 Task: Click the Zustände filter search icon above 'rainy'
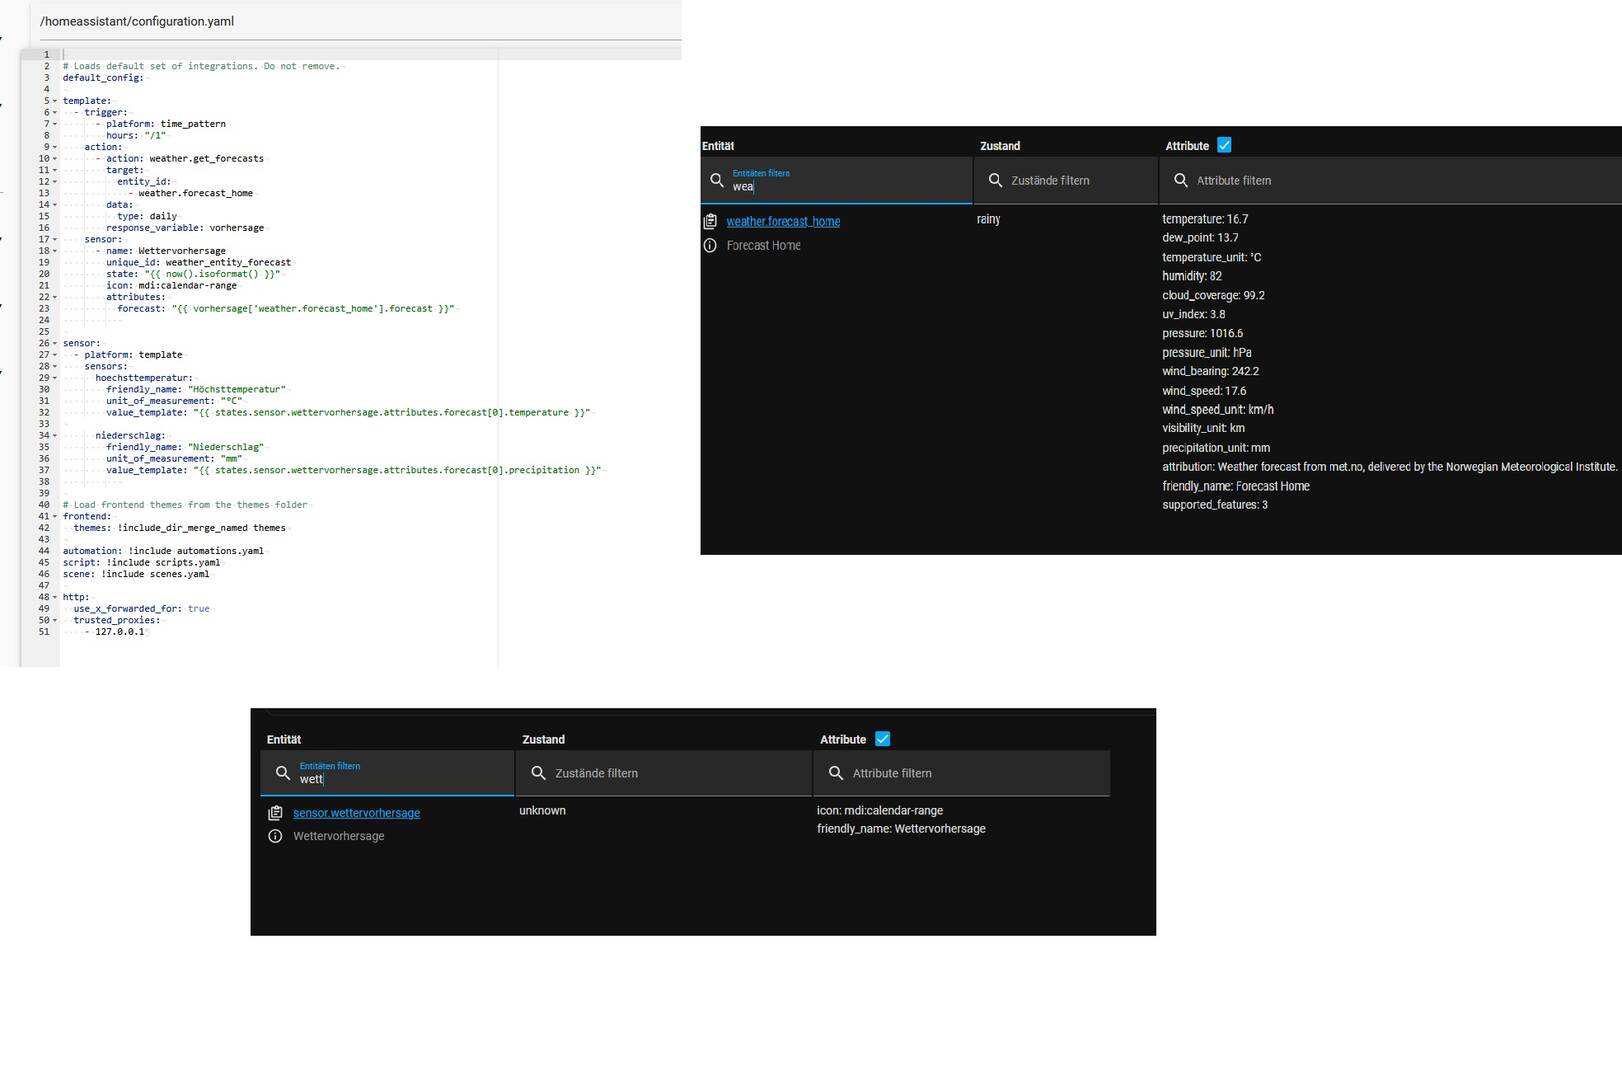(995, 180)
